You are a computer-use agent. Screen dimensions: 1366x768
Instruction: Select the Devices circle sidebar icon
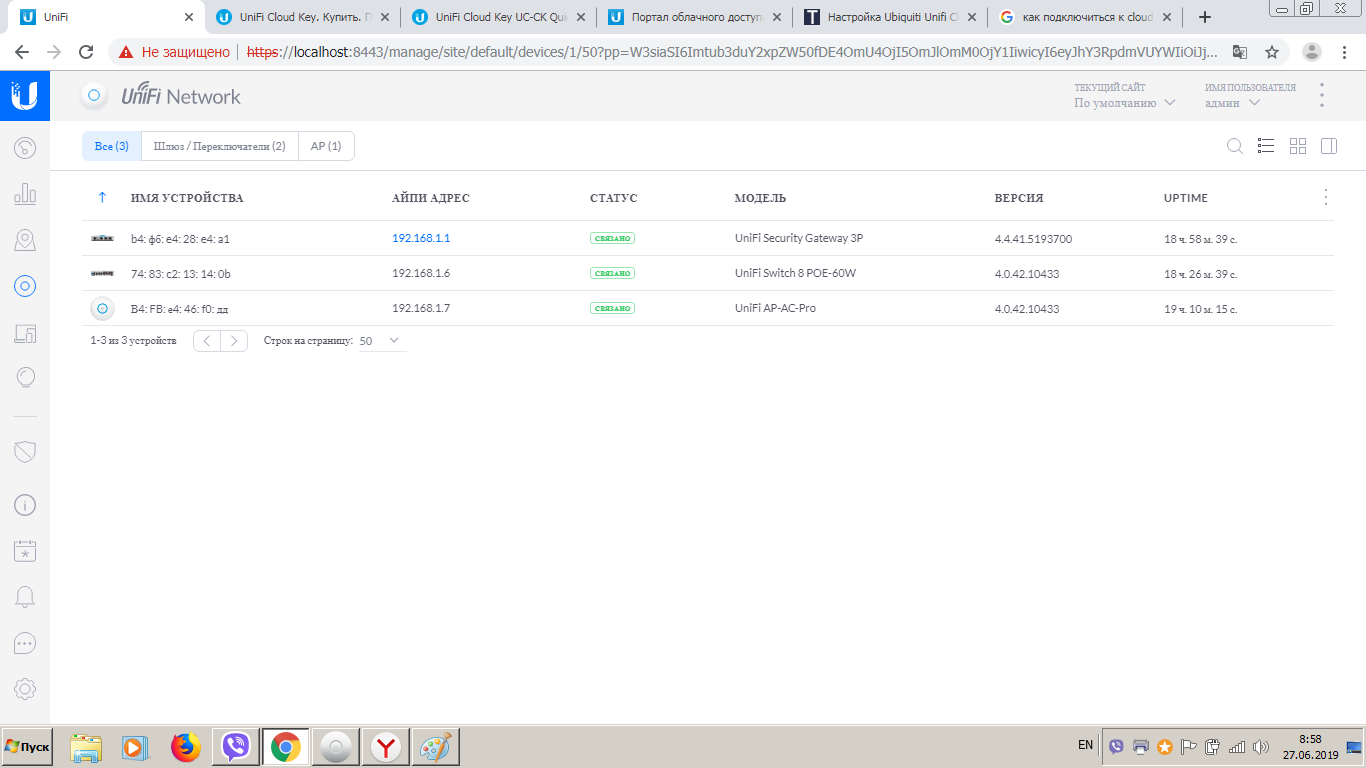point(25,286)
